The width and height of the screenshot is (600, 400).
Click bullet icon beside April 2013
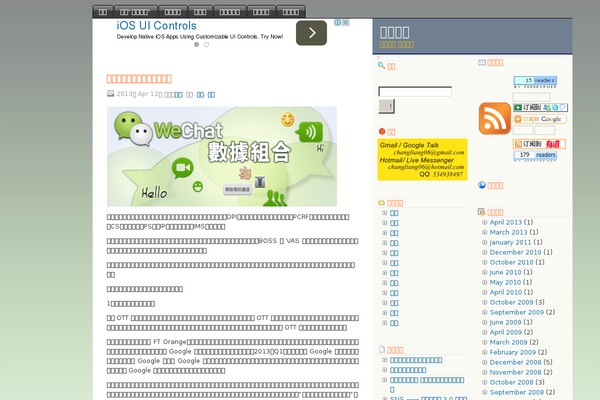click(x=484, y=222)
